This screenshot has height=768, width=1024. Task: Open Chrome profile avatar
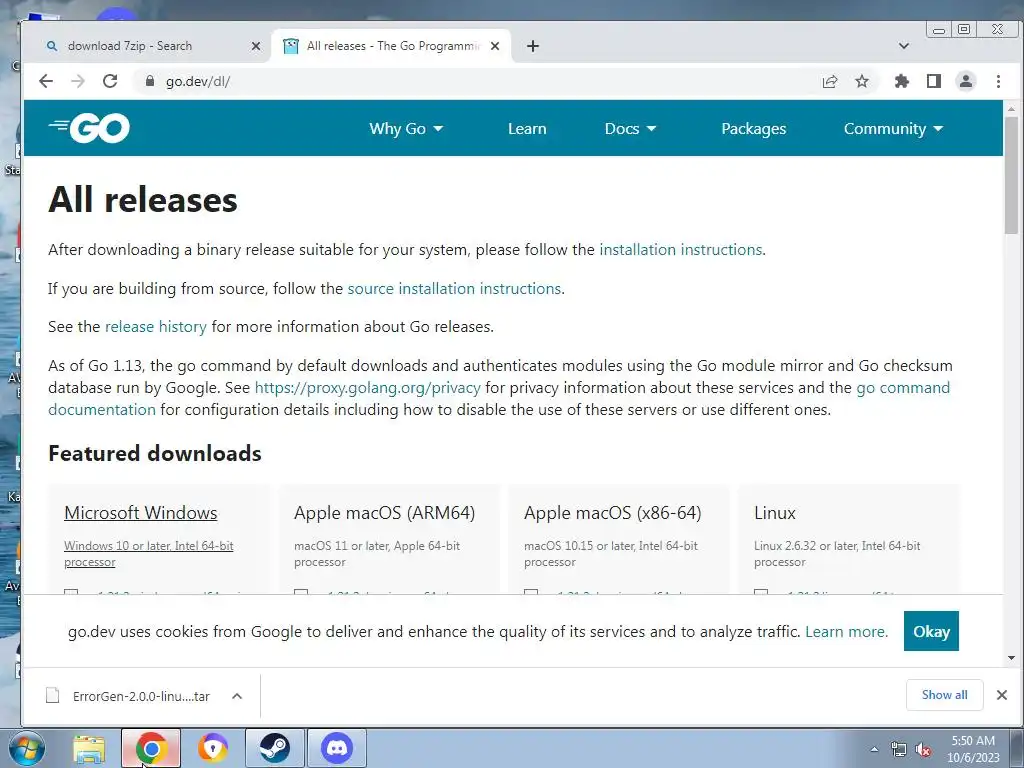click(966, 81)
